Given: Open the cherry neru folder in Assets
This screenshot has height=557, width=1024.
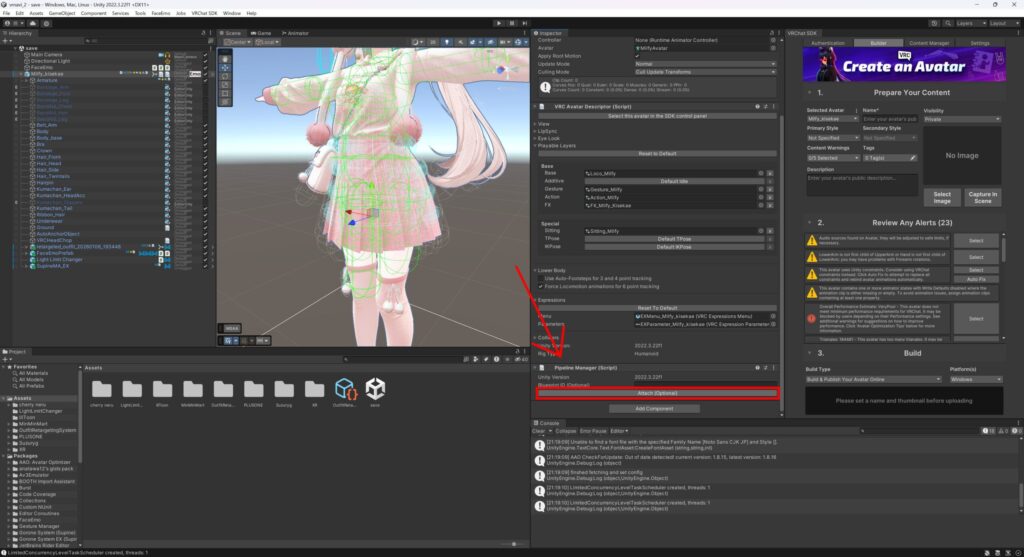Looking at the screenshot, I should [x=101, y=389].
